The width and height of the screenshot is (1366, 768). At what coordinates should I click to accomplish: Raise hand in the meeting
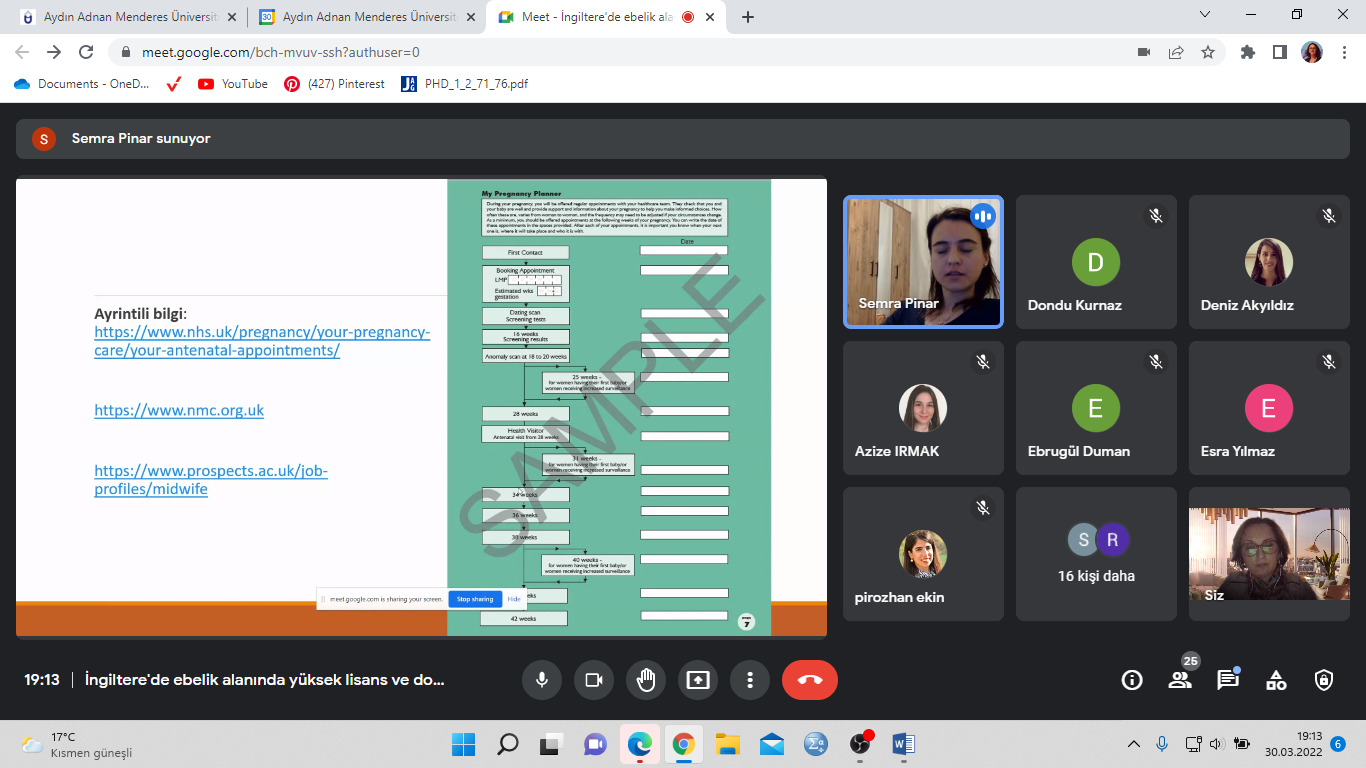[646, 680]
